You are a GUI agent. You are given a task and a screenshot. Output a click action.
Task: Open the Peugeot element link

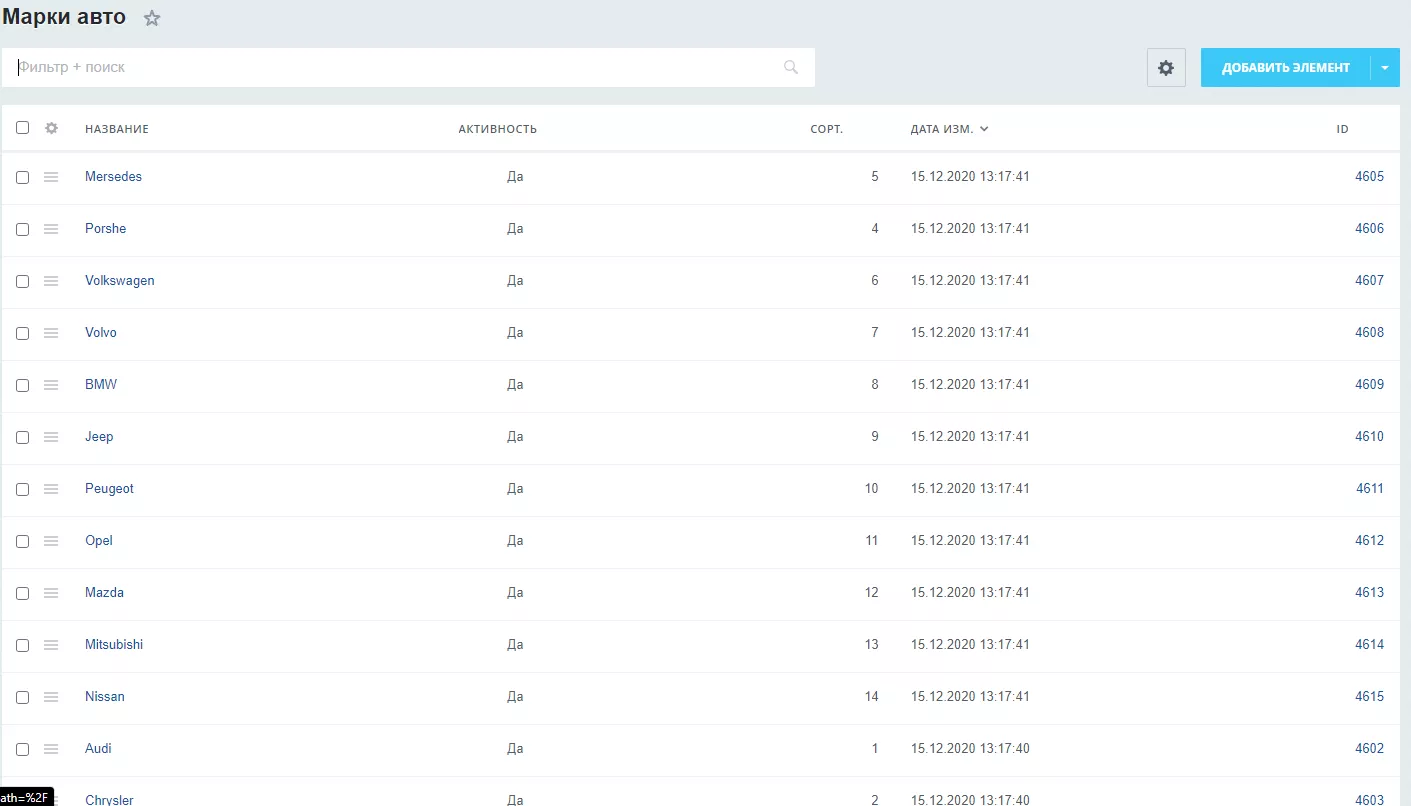tap(109, 489)
